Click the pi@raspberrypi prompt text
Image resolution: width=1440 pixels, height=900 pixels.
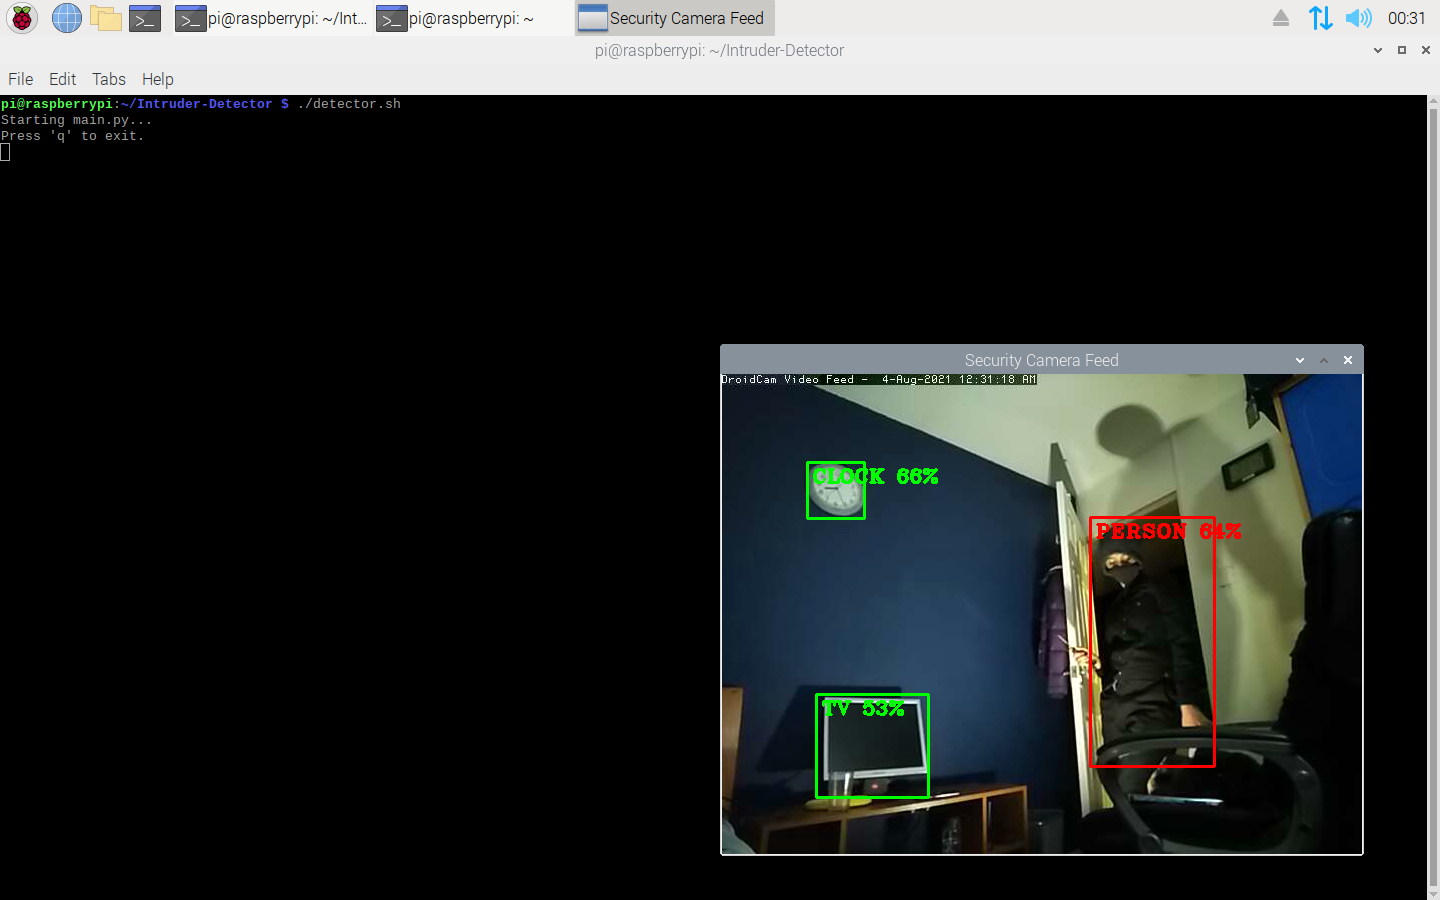[x=57, y=104]
